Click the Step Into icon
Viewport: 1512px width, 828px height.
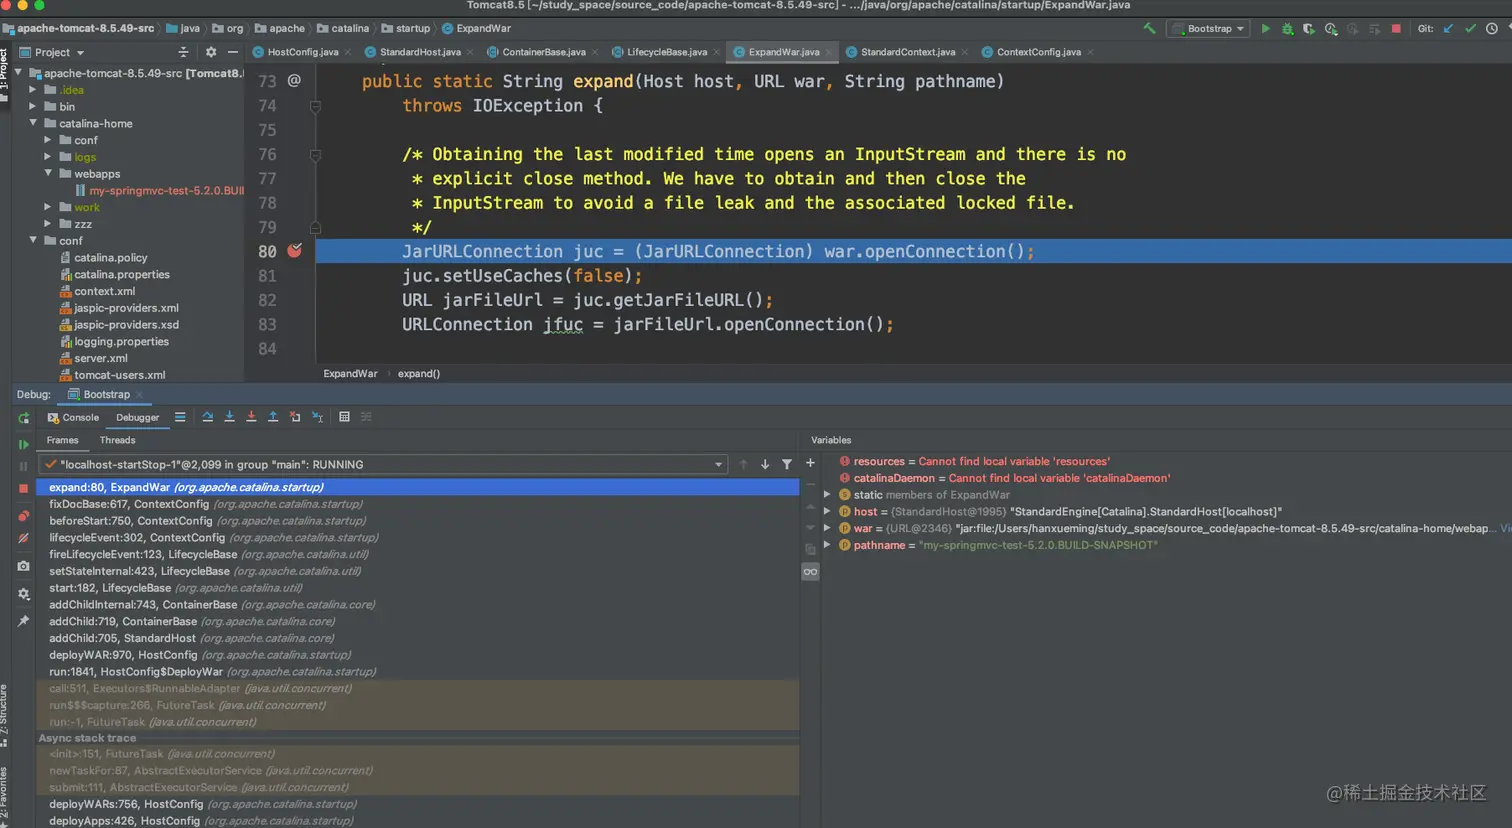[x=230, y=417]
